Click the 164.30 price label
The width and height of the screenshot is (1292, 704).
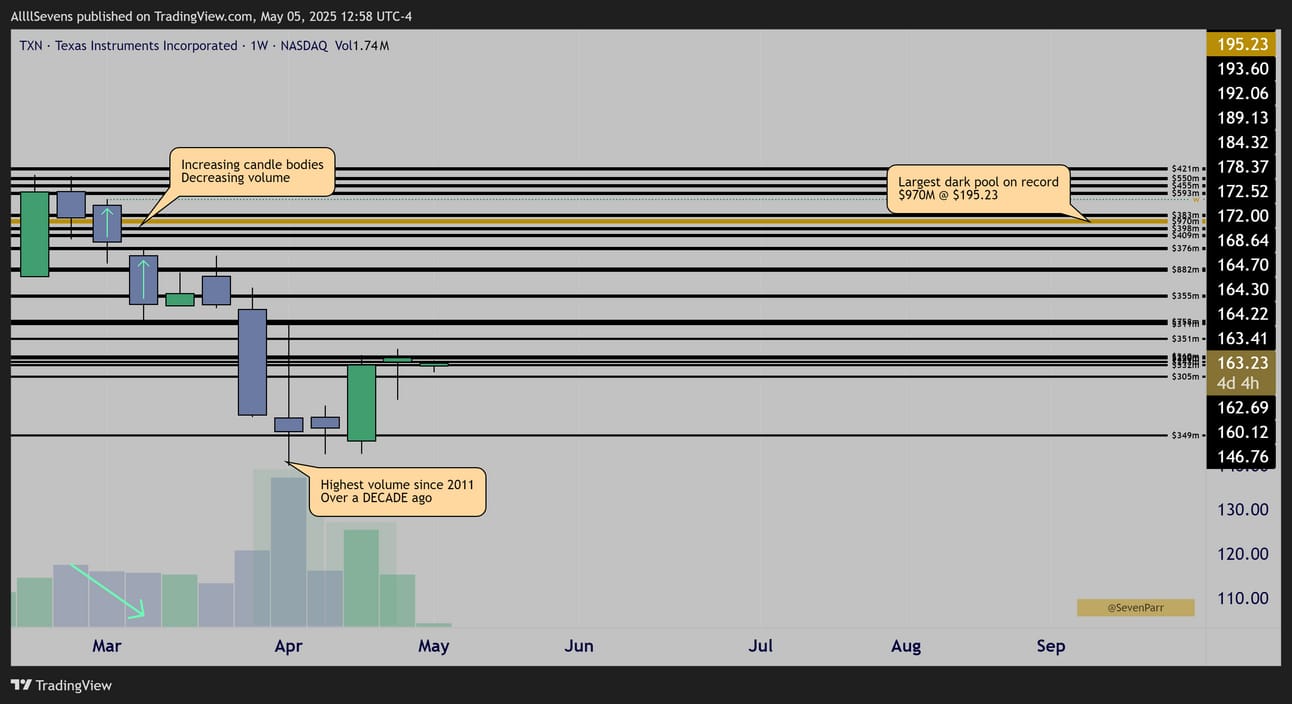[x=1243, y=289]
